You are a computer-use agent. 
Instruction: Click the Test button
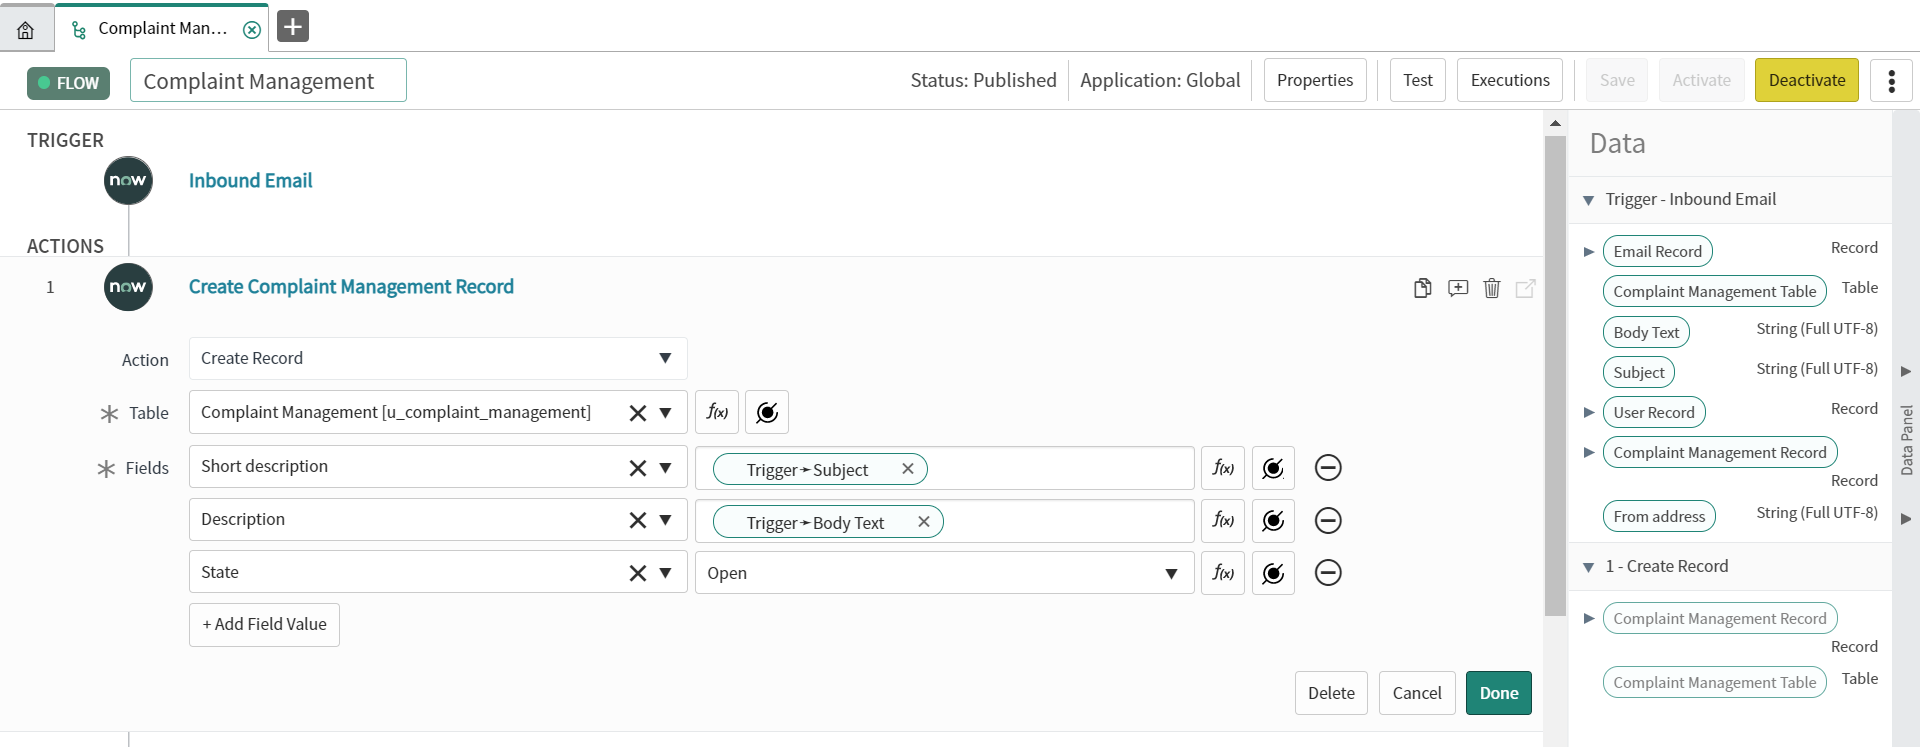pos(1417,80)
